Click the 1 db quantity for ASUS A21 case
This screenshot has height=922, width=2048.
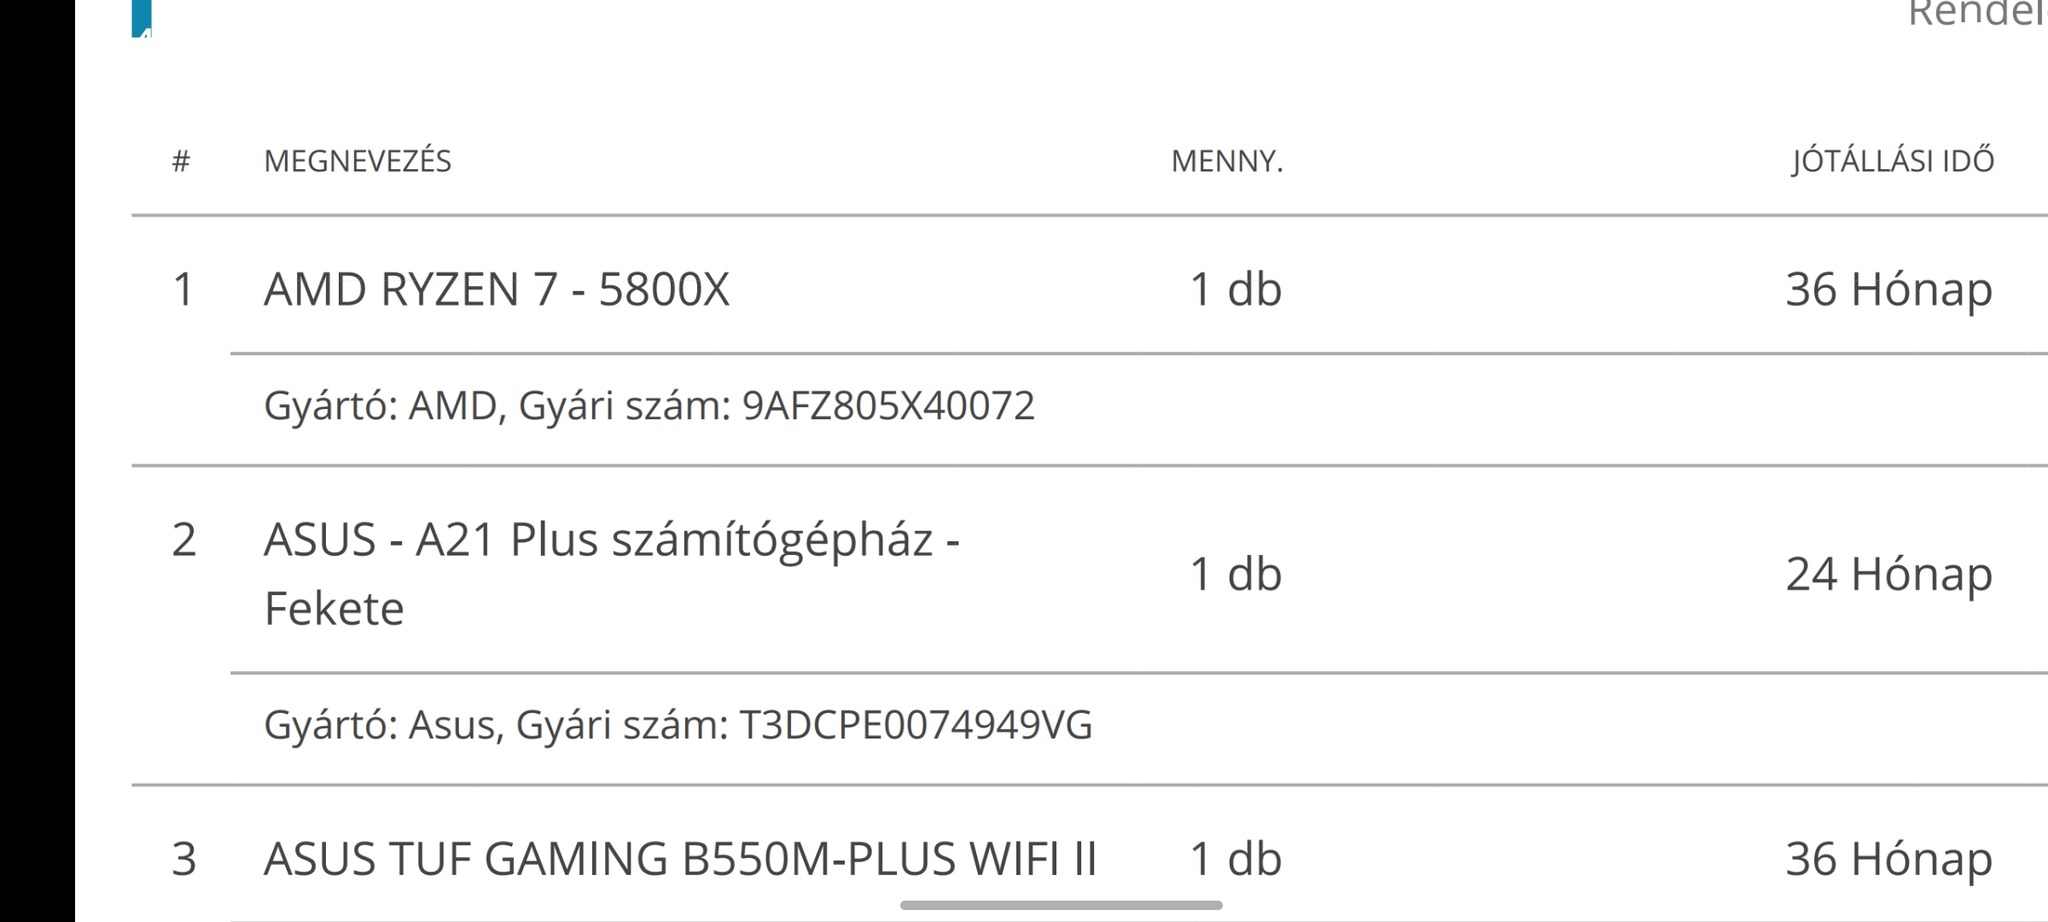(1235, 574)
